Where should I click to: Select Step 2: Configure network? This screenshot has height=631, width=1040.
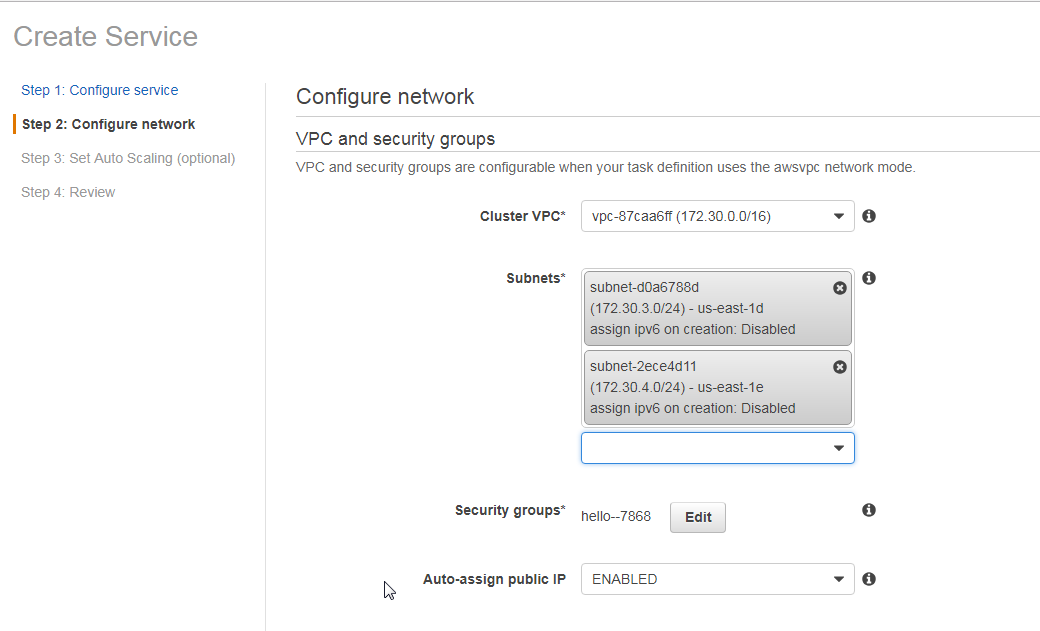click(x=108, y=124)
